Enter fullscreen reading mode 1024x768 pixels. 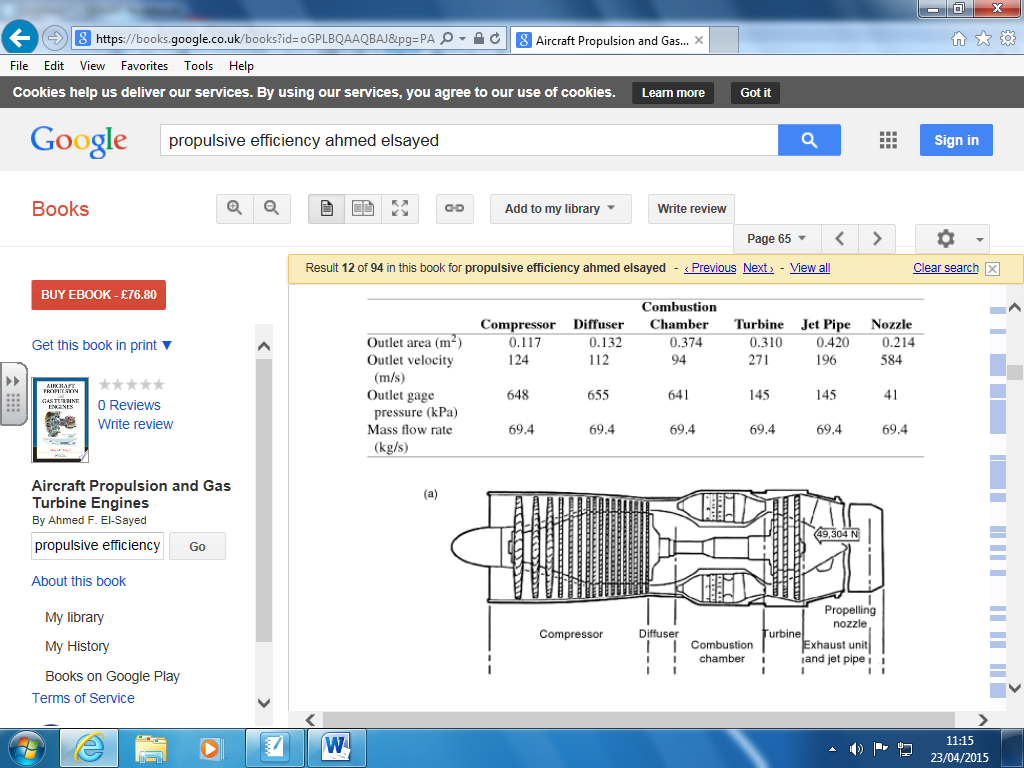tap(400, 209)
